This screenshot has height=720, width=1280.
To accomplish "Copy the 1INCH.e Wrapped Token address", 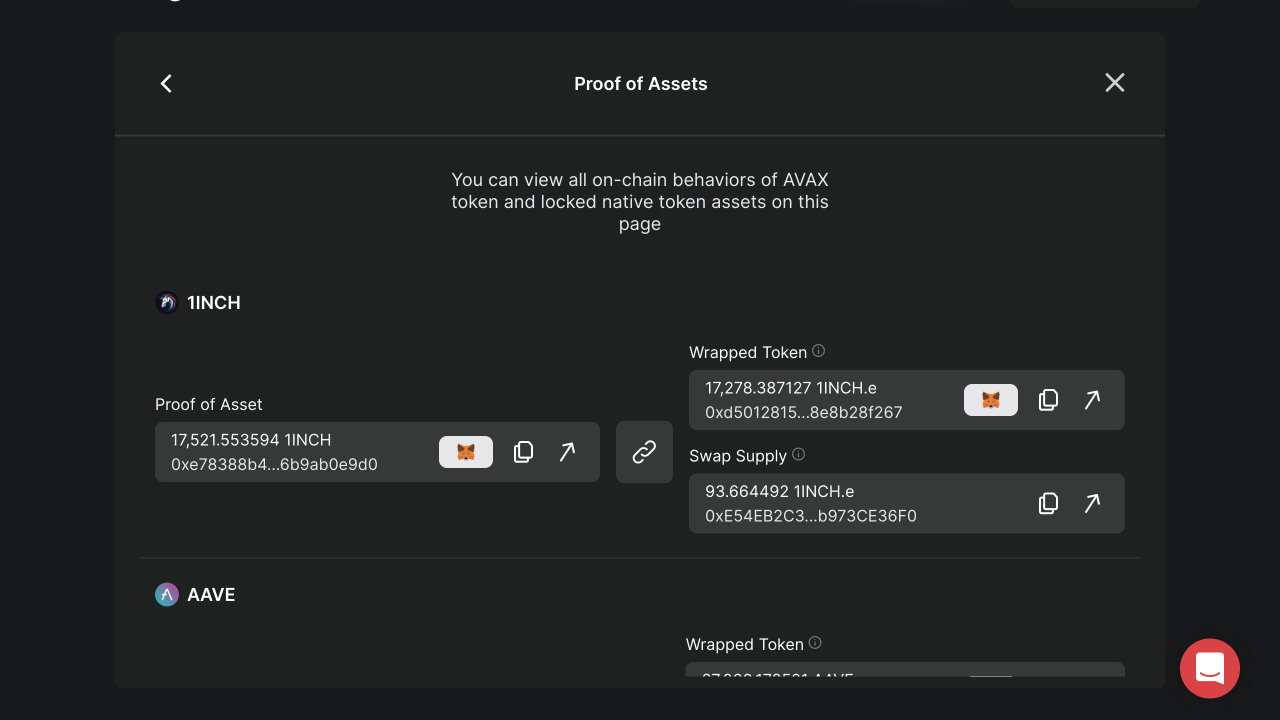I will [x=1048, y=400].
